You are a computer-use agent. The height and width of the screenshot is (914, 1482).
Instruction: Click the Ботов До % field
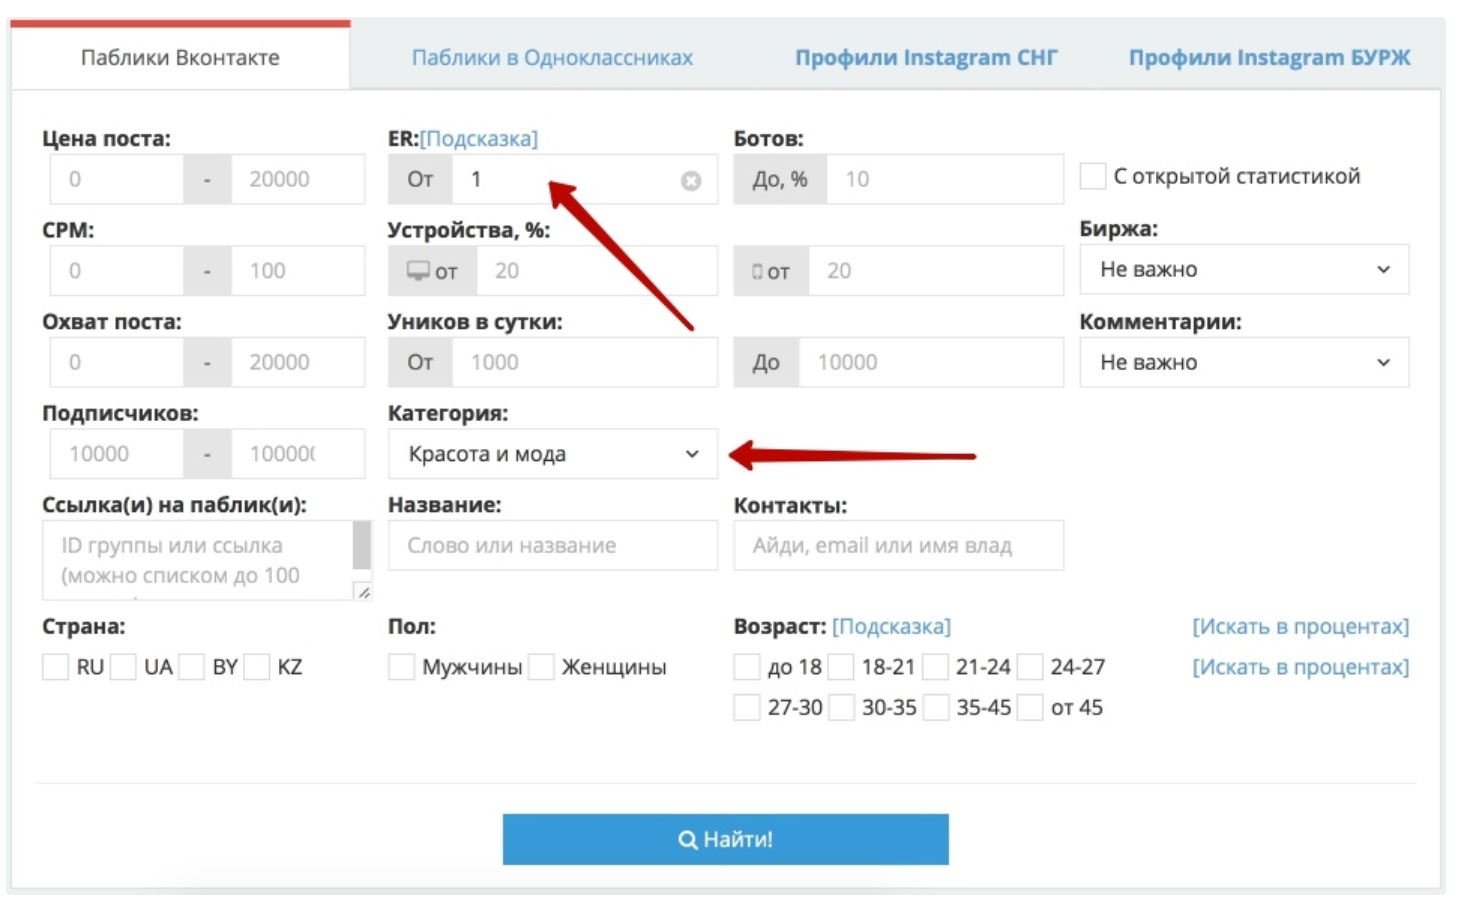pyautogui.click(x=945, y=180)
